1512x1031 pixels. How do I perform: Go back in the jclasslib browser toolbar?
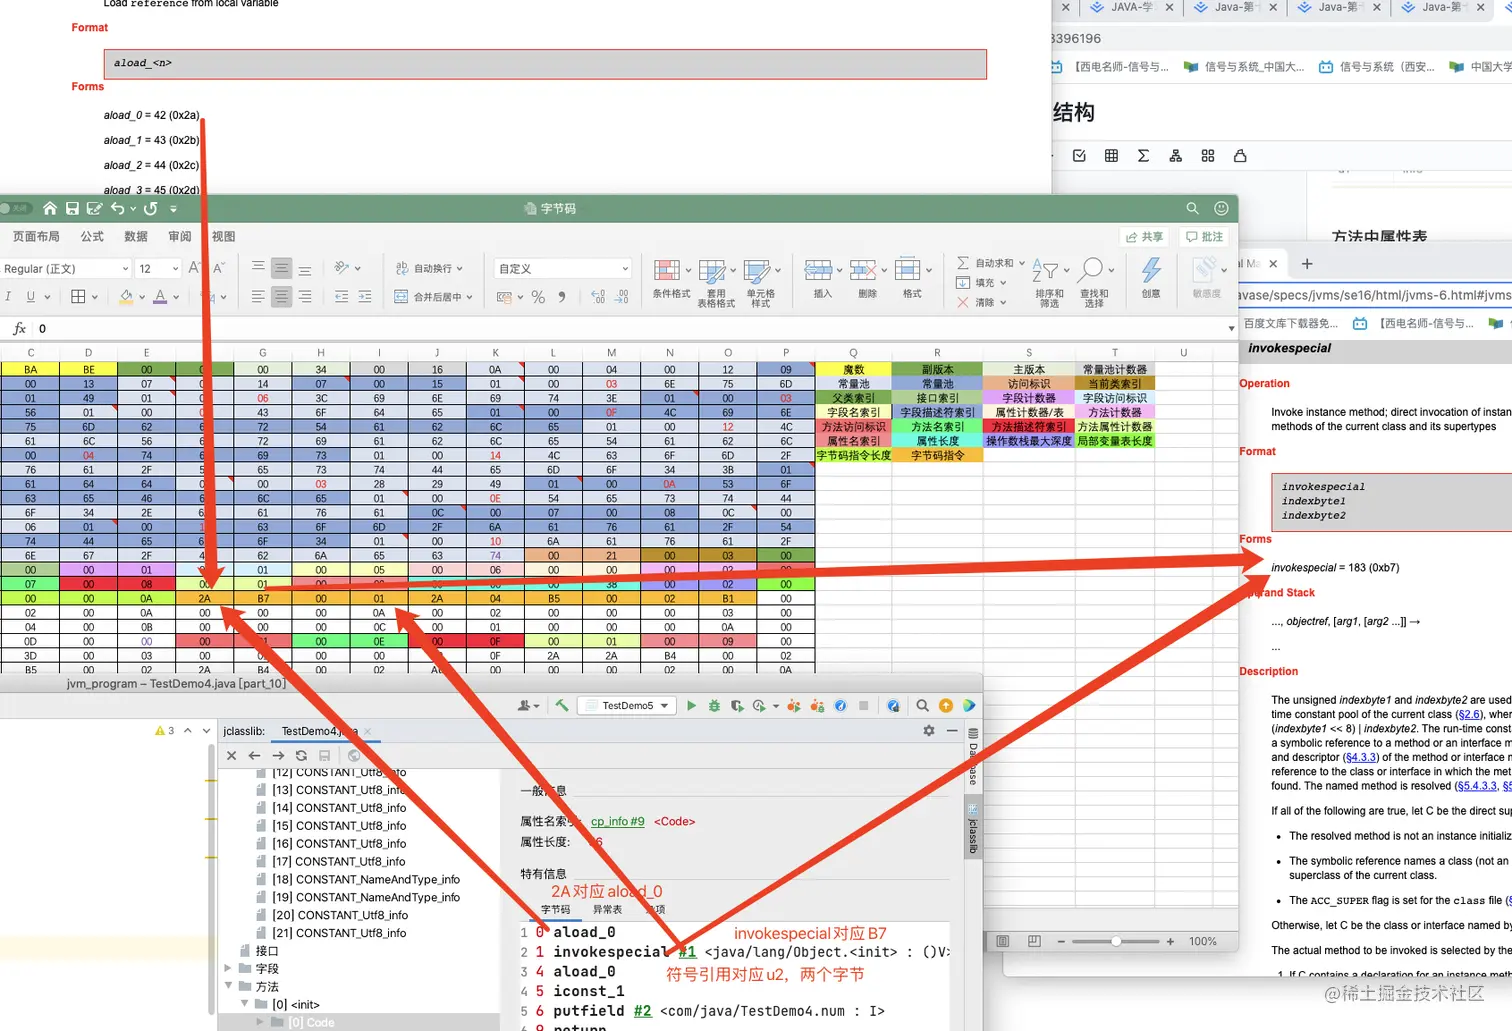(x=254, y=755)
